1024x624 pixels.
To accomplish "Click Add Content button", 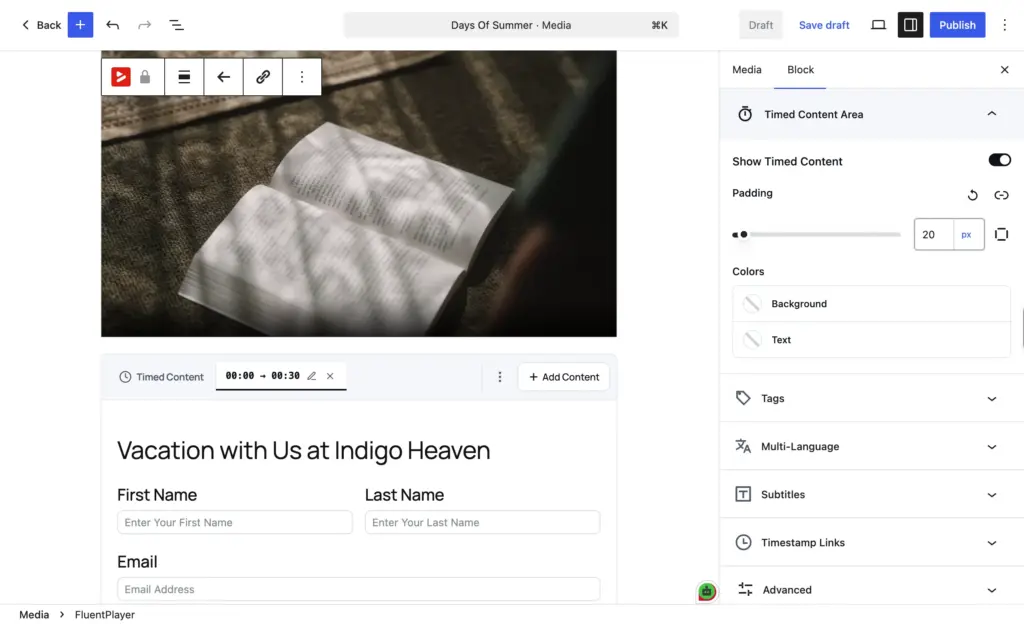I will (564, 377).
